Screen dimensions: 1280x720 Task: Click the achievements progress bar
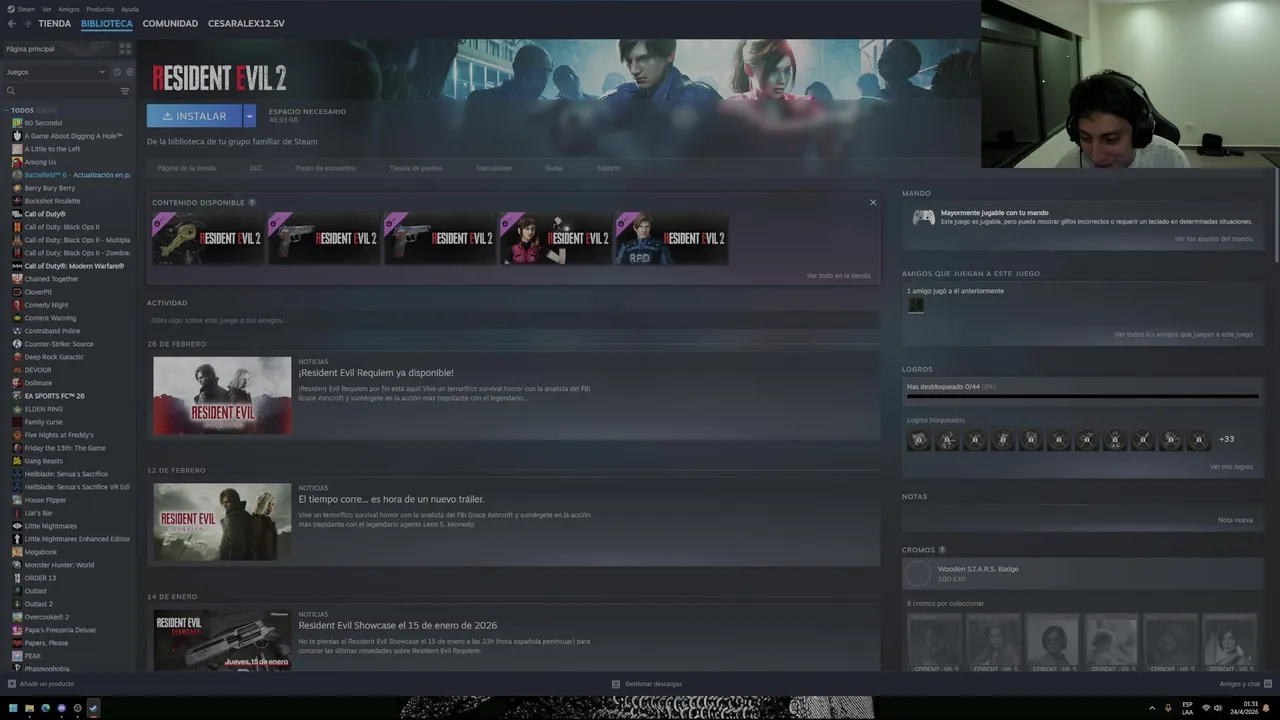[1082, 397]
